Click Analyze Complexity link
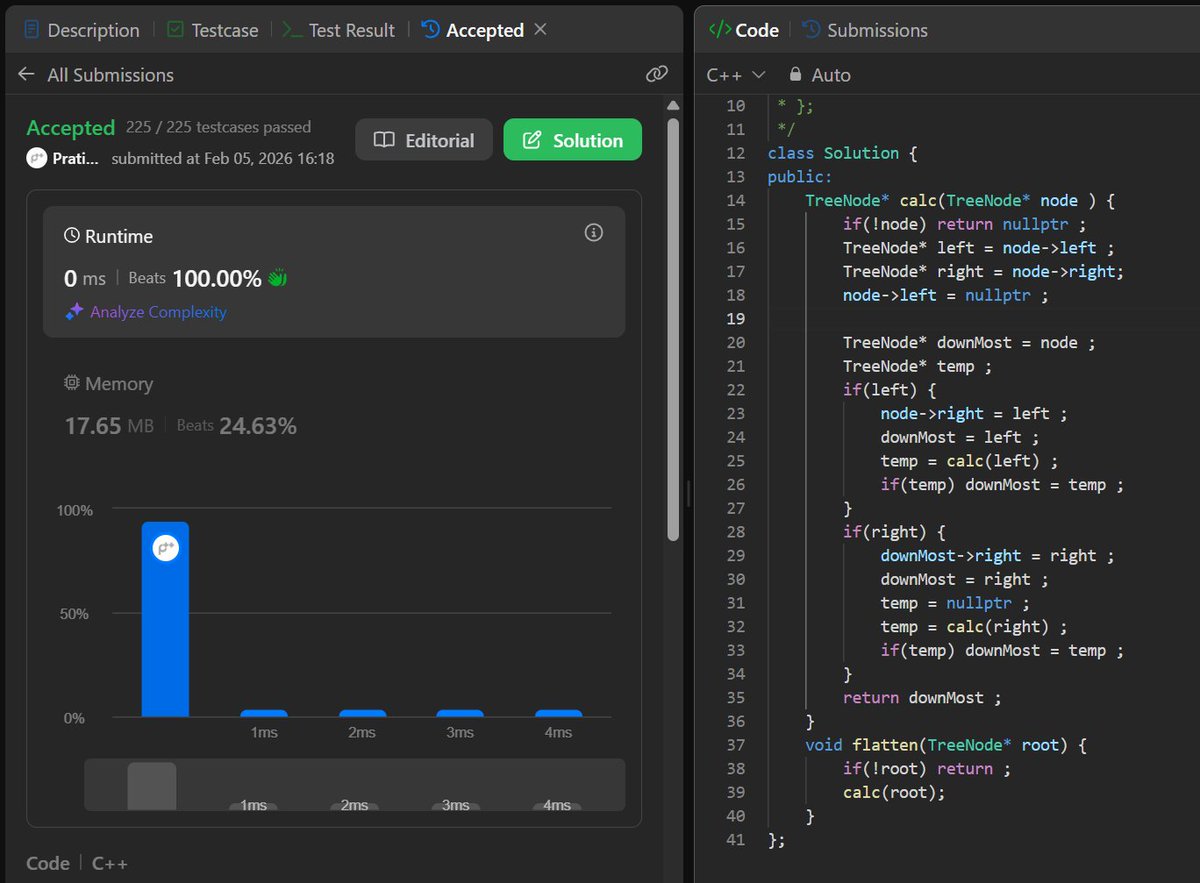This screenshot has width=1200, height=883. click(158, 312)
